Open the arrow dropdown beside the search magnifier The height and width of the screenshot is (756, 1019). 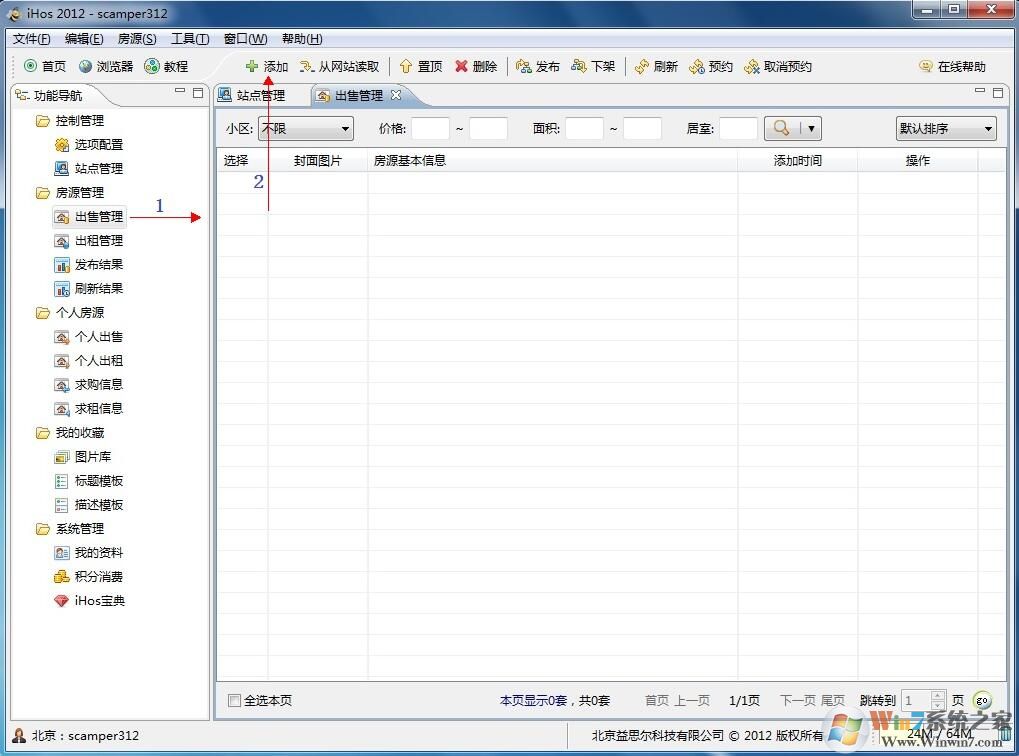(810, 128)
